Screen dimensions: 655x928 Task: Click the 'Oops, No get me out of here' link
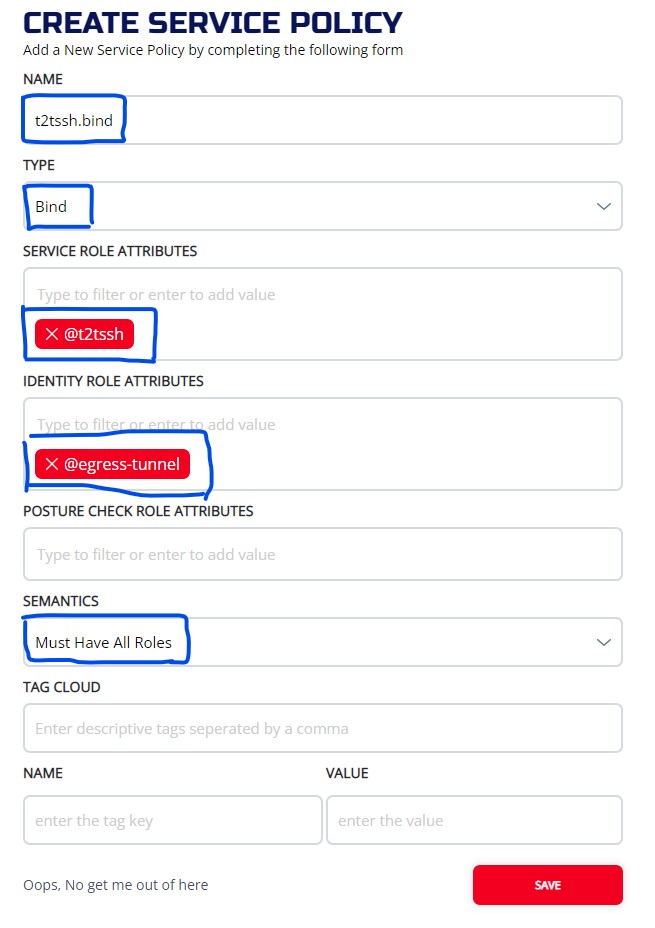coord(116,885)
